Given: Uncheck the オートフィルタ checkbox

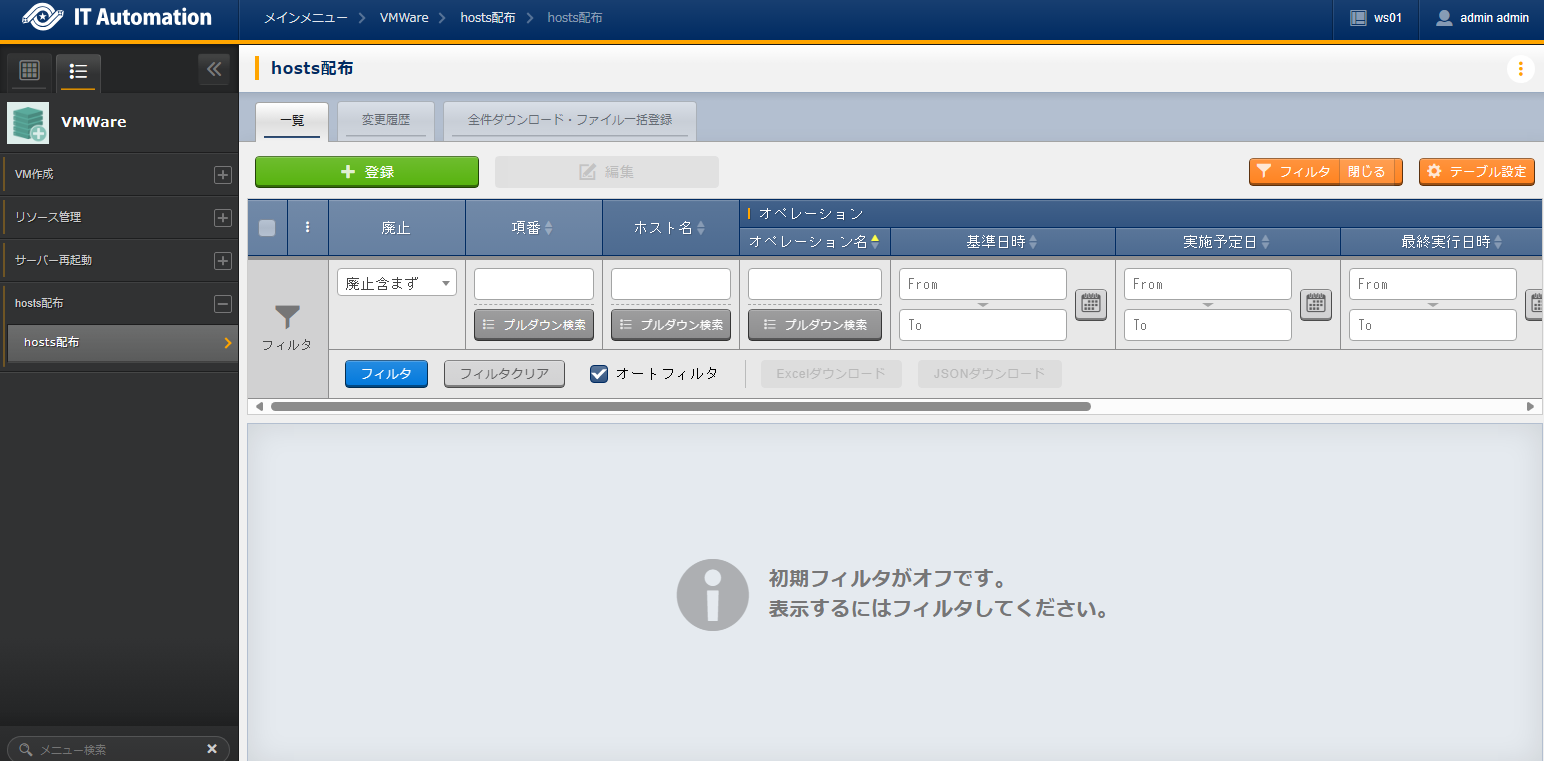Looking at the screenshot, I should (599, 374).
